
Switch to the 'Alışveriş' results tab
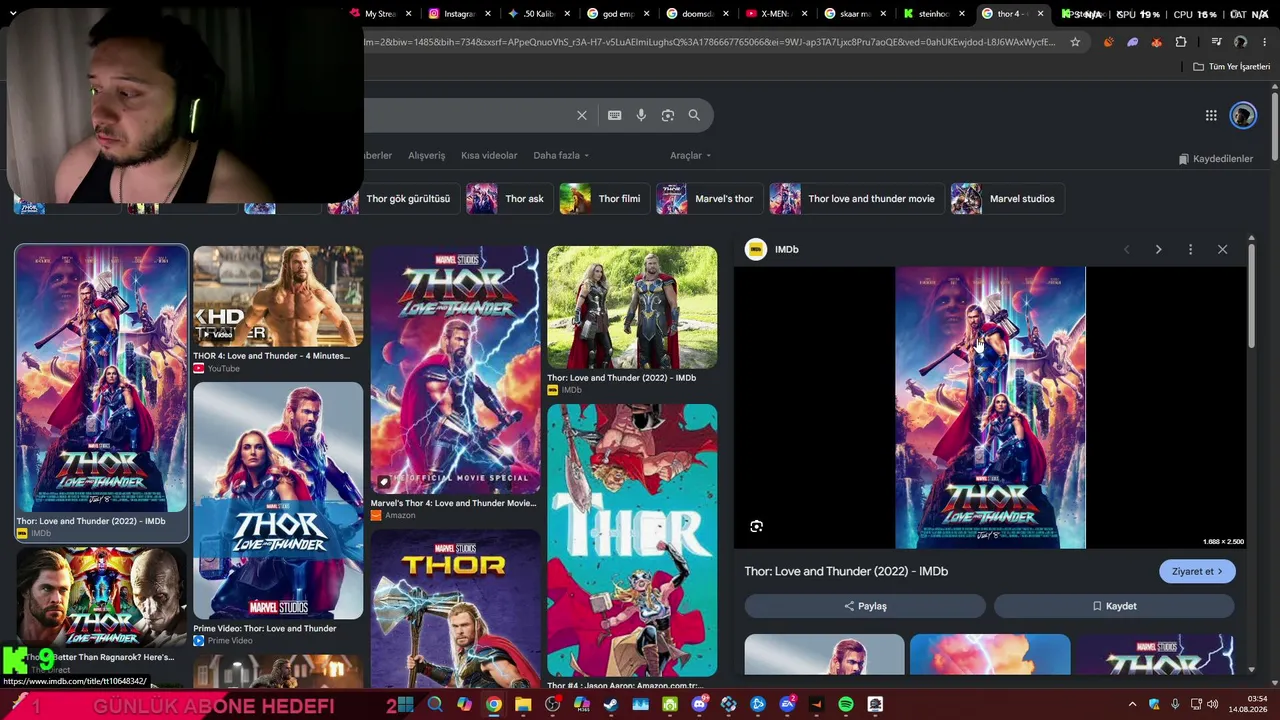pyautogui.click(x=426, y=155)
